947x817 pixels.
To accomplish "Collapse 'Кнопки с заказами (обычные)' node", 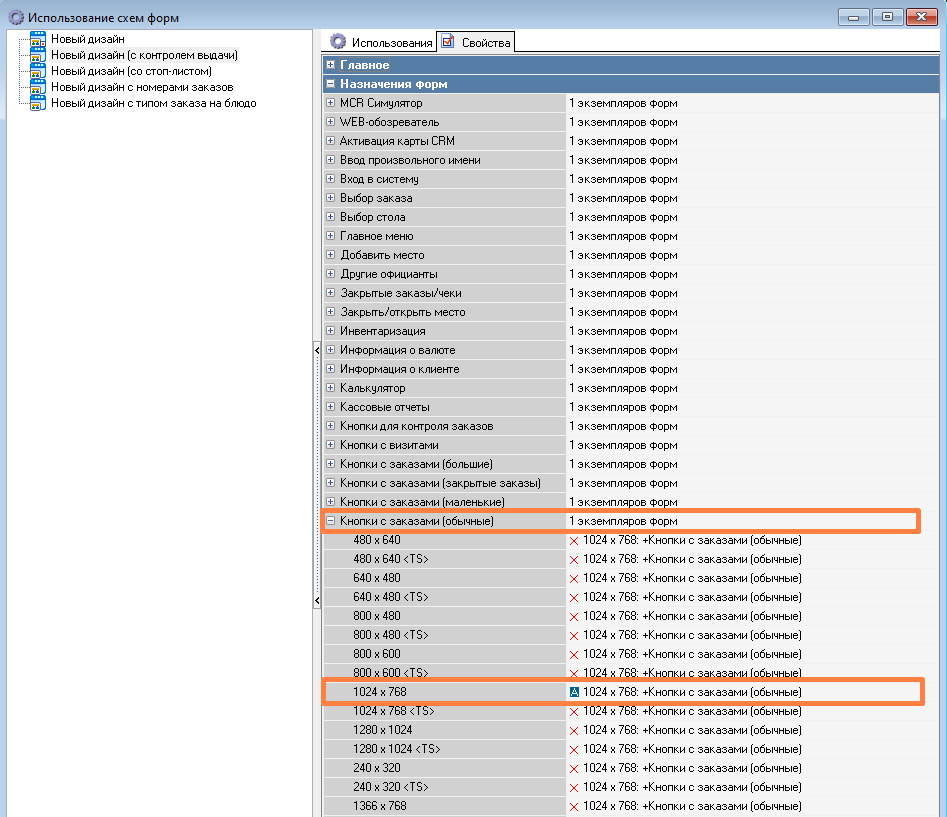I will 331,521.
